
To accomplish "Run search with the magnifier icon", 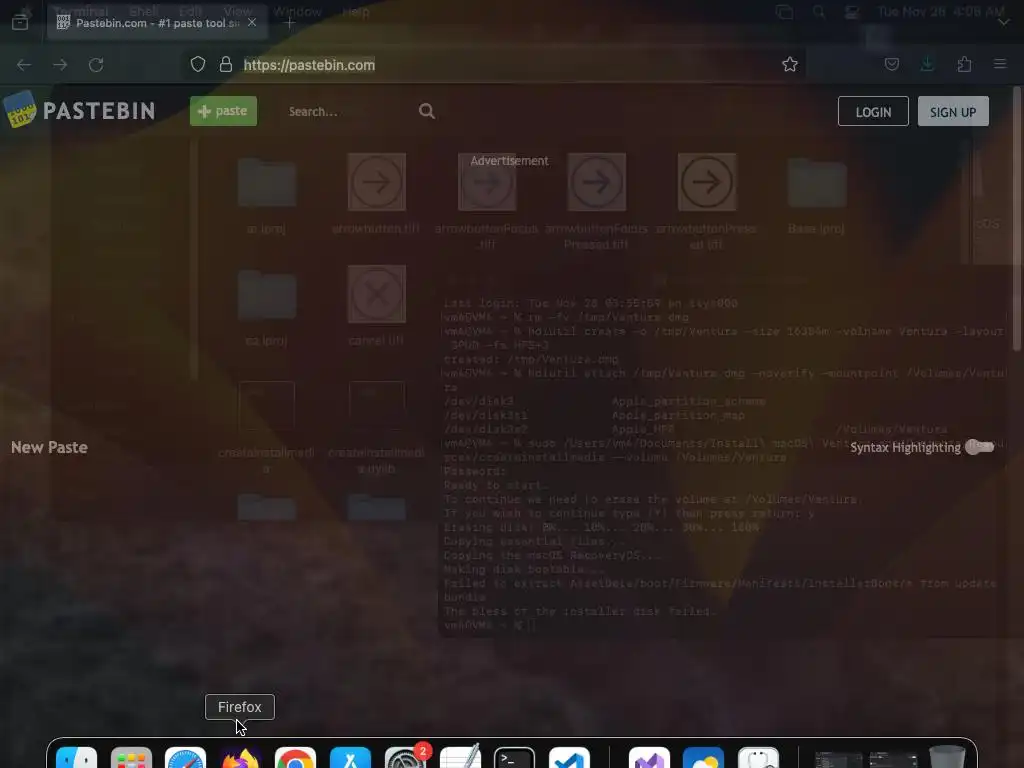I will coord(426,111).
